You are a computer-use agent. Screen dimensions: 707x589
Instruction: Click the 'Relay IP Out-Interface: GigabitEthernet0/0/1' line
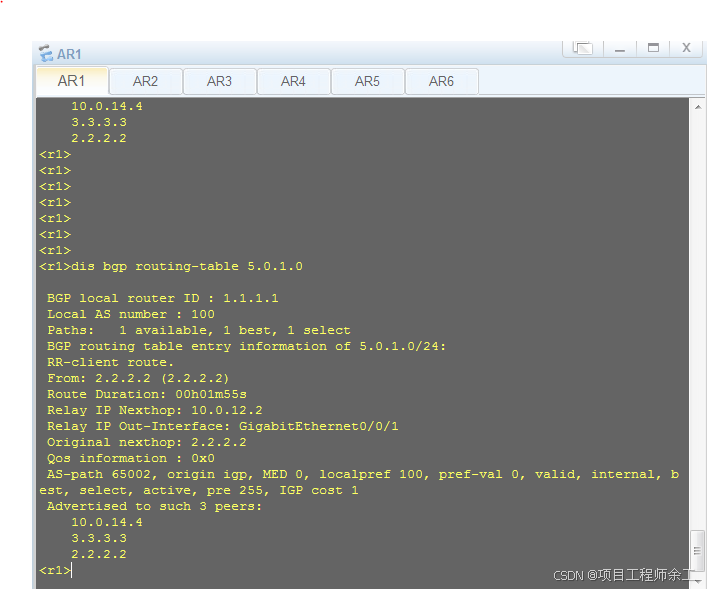(x=223, y=427)
